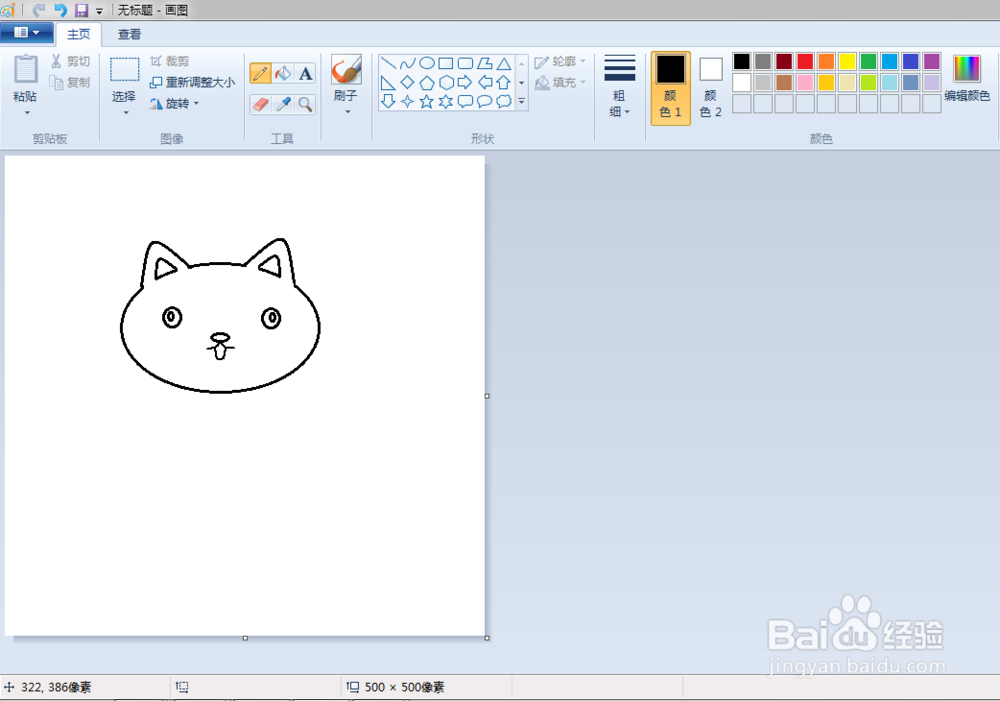Pick the yellow color swatch
This screenshot has height=701, width=1000.
coord(848,61)
